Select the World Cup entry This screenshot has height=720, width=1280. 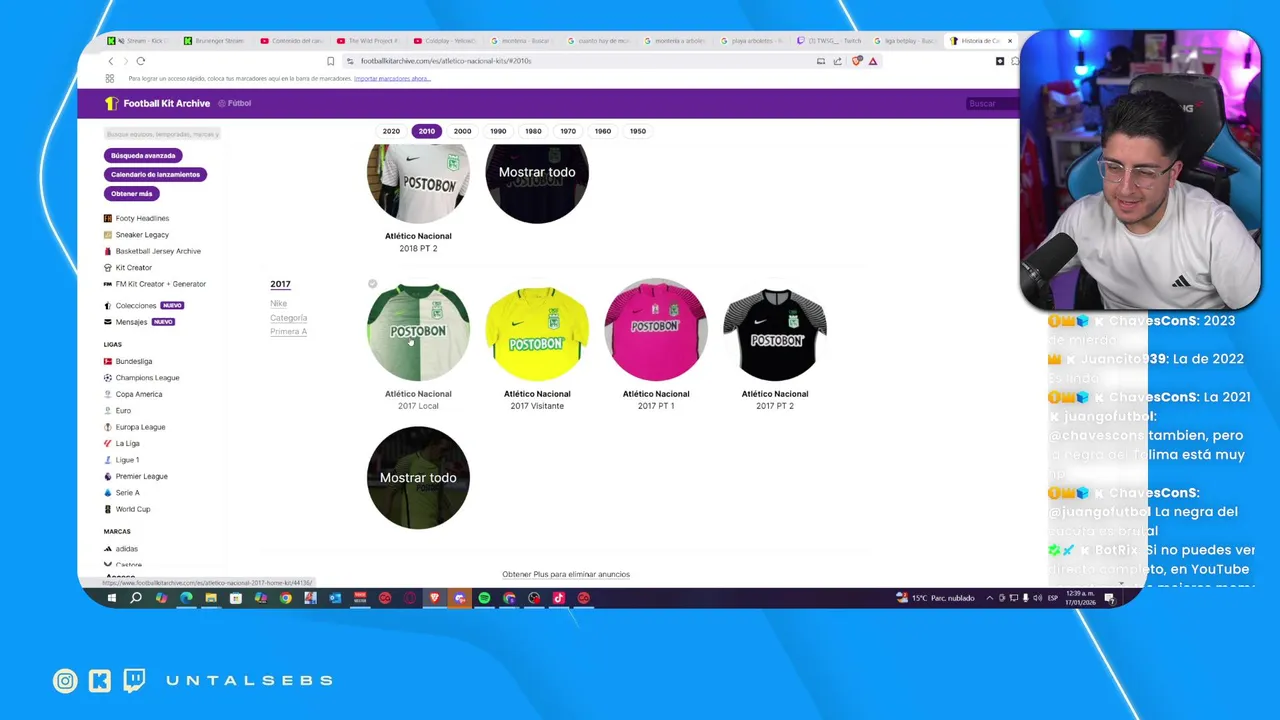[131, 509]
